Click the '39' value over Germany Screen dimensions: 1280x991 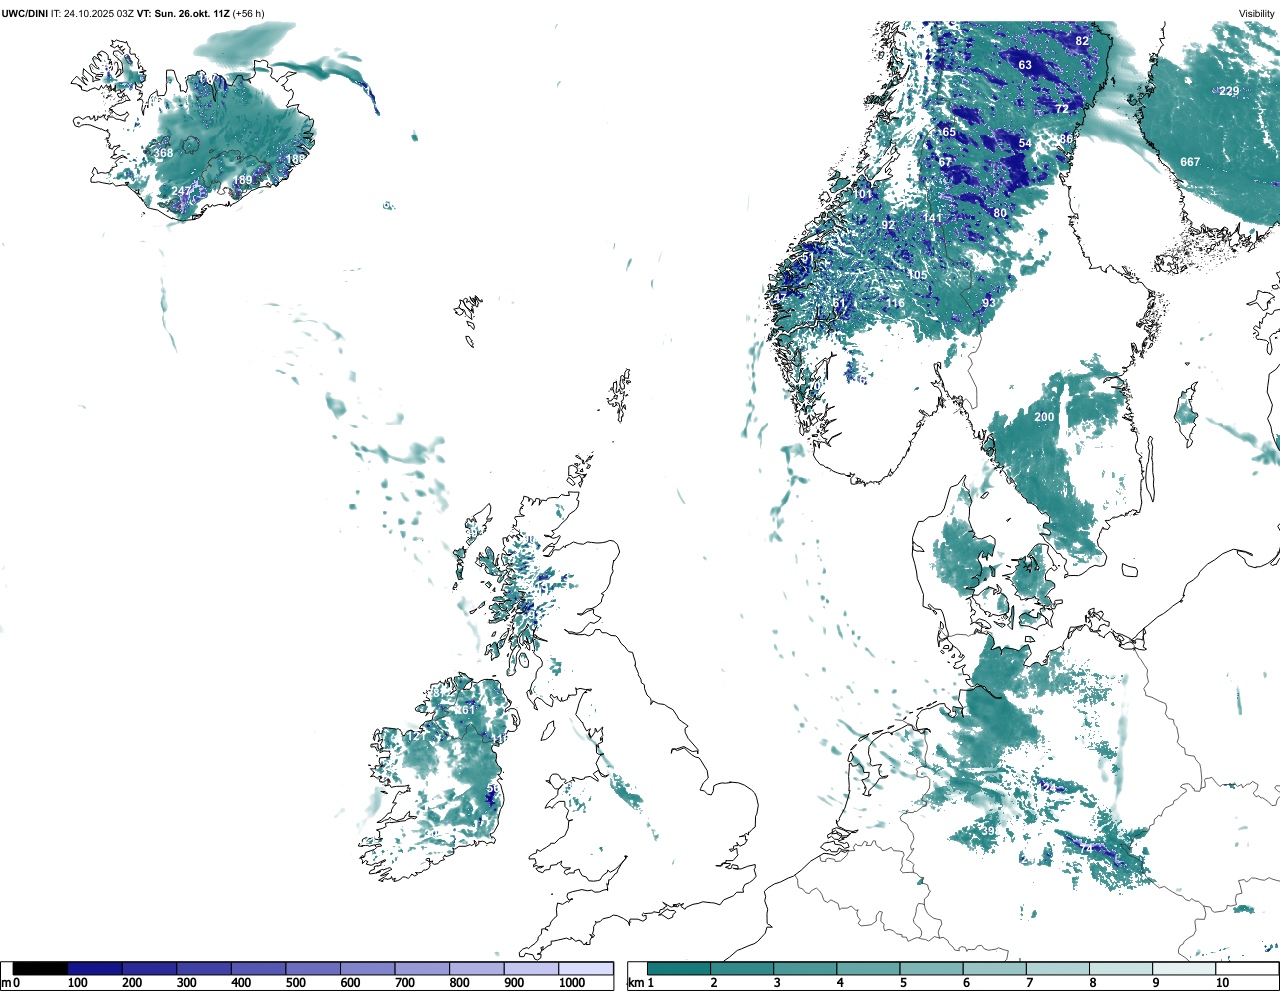988,831
